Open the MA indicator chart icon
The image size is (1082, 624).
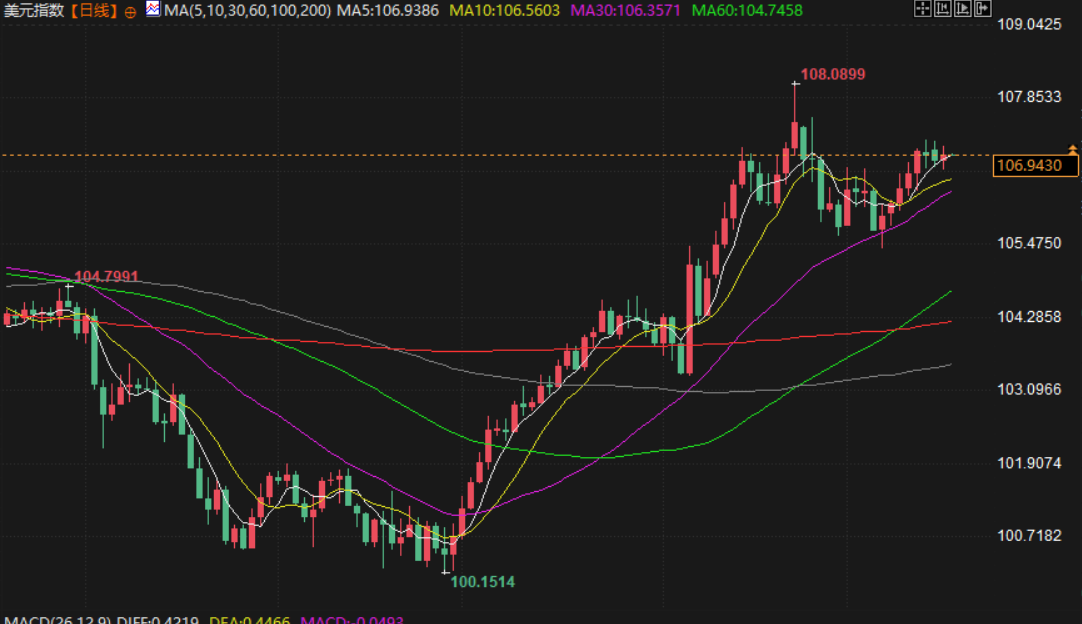(153, 9)
